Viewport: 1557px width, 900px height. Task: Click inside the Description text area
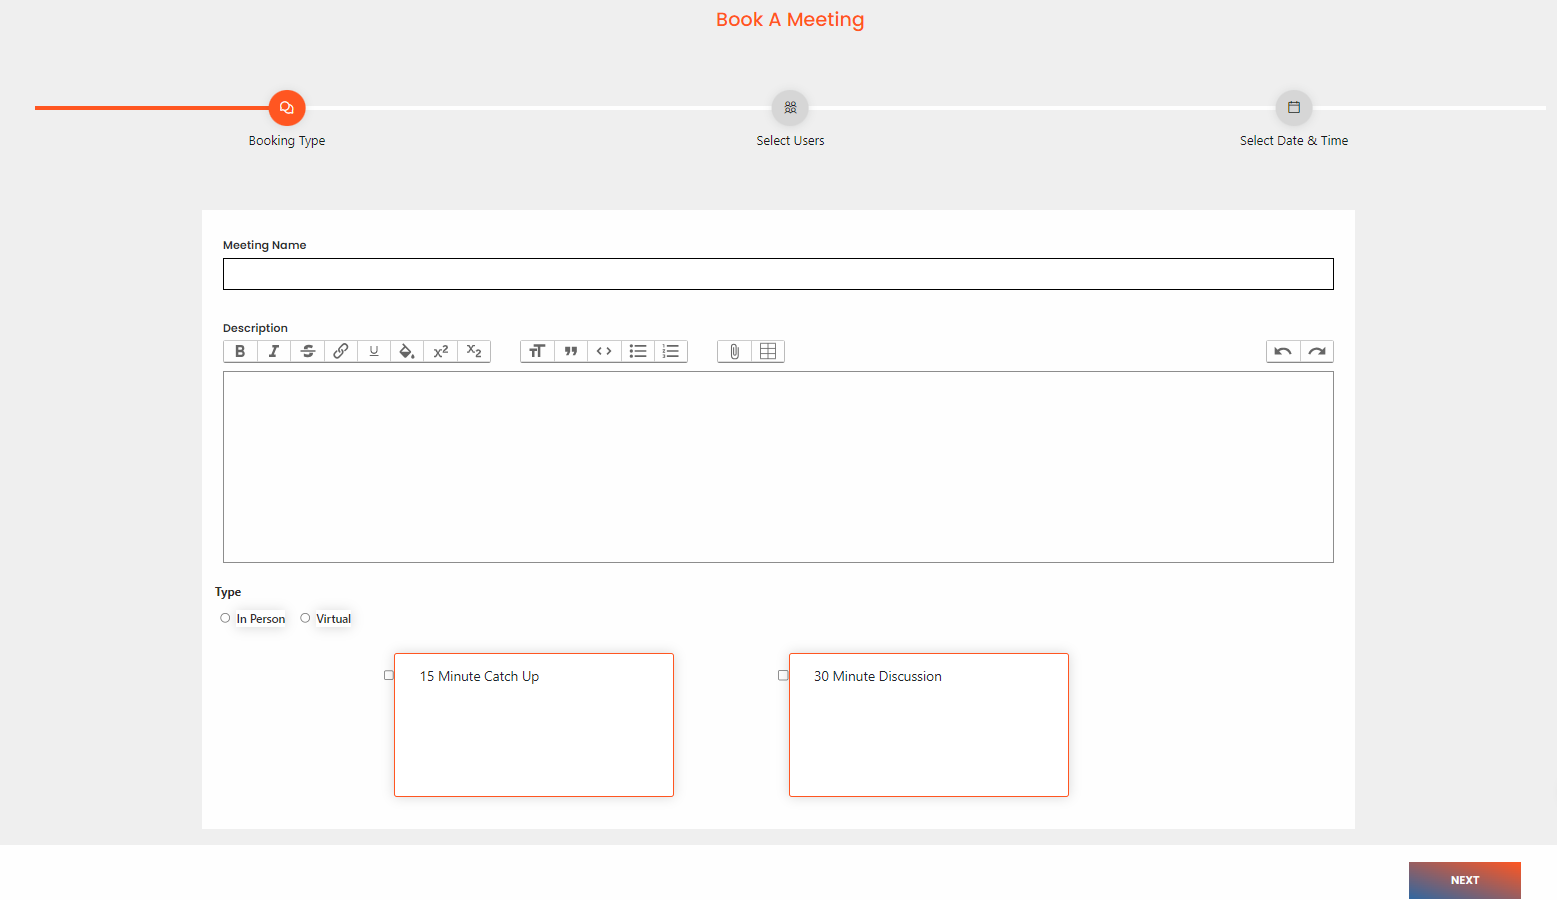tap(778, 467)
